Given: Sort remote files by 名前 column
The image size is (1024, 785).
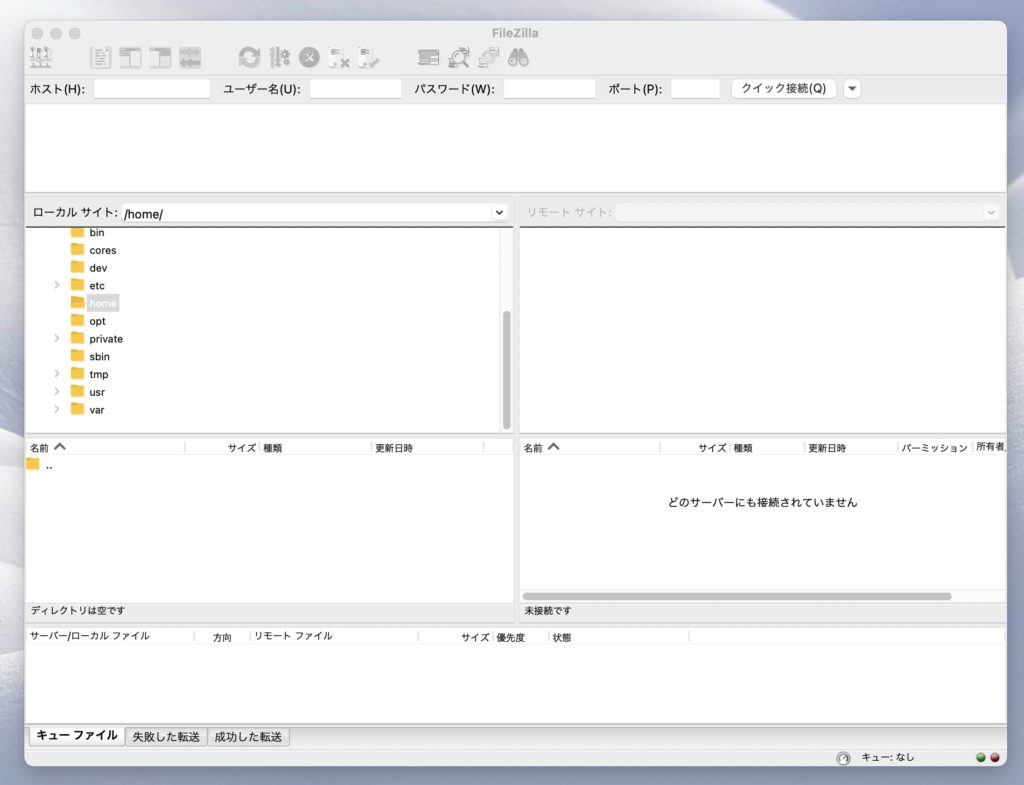Looking at the screenshot, I should (x=590, y=447).
